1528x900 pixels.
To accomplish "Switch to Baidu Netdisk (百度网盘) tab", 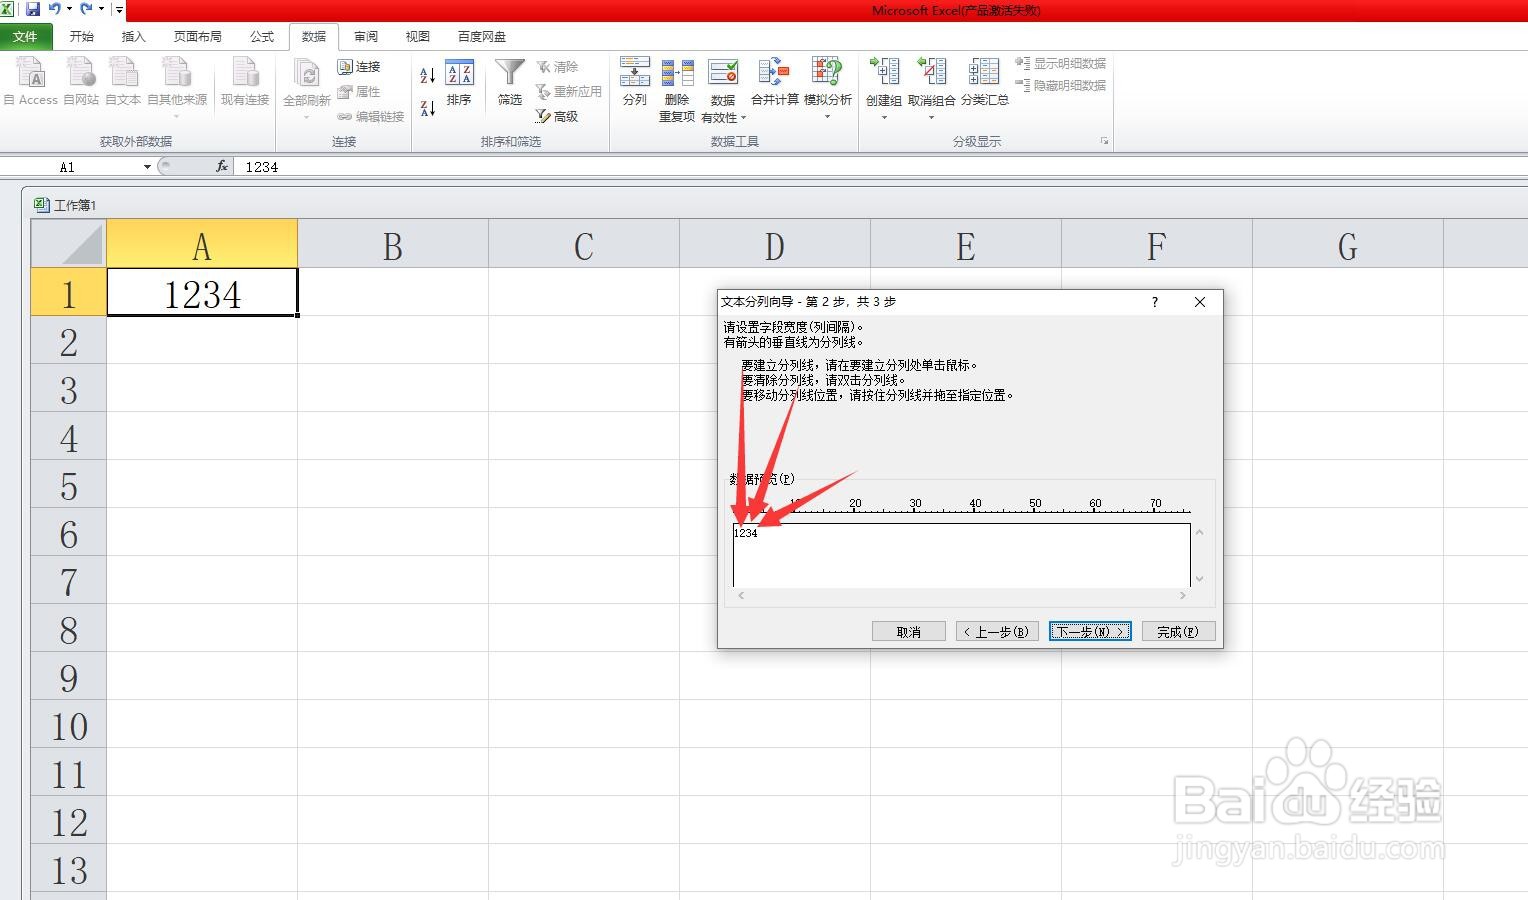I will pyautogui.click(x=482, y=36).
